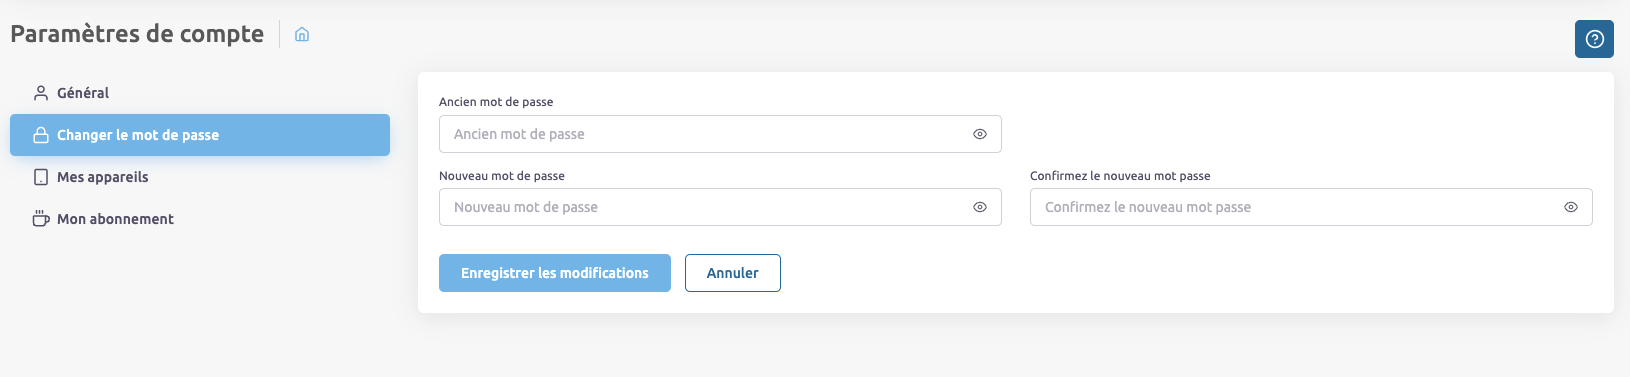Select the Changer le mot de passe tab

click(x=200, y=135)
